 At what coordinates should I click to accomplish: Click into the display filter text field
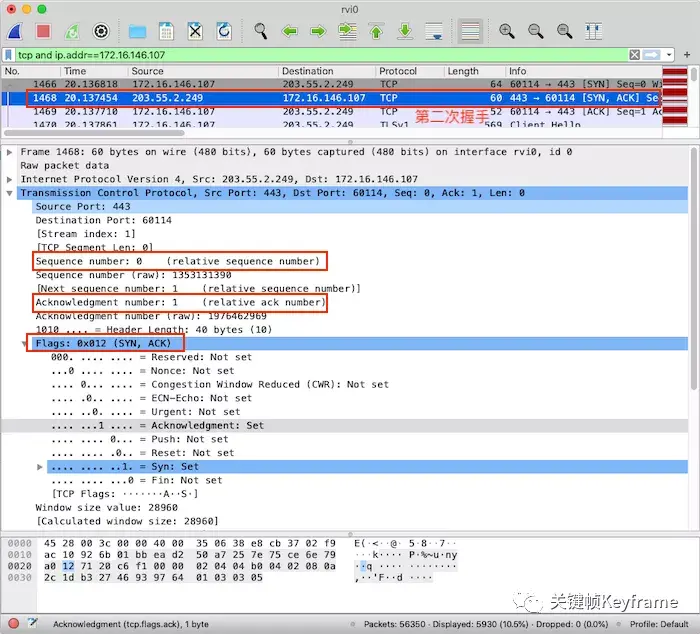tap(321, 55)
